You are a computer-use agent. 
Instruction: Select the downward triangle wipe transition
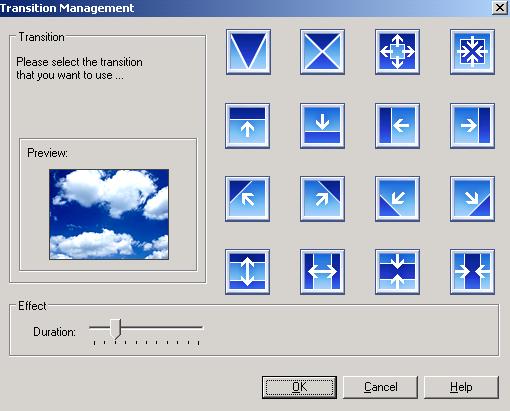pos(248,52)
